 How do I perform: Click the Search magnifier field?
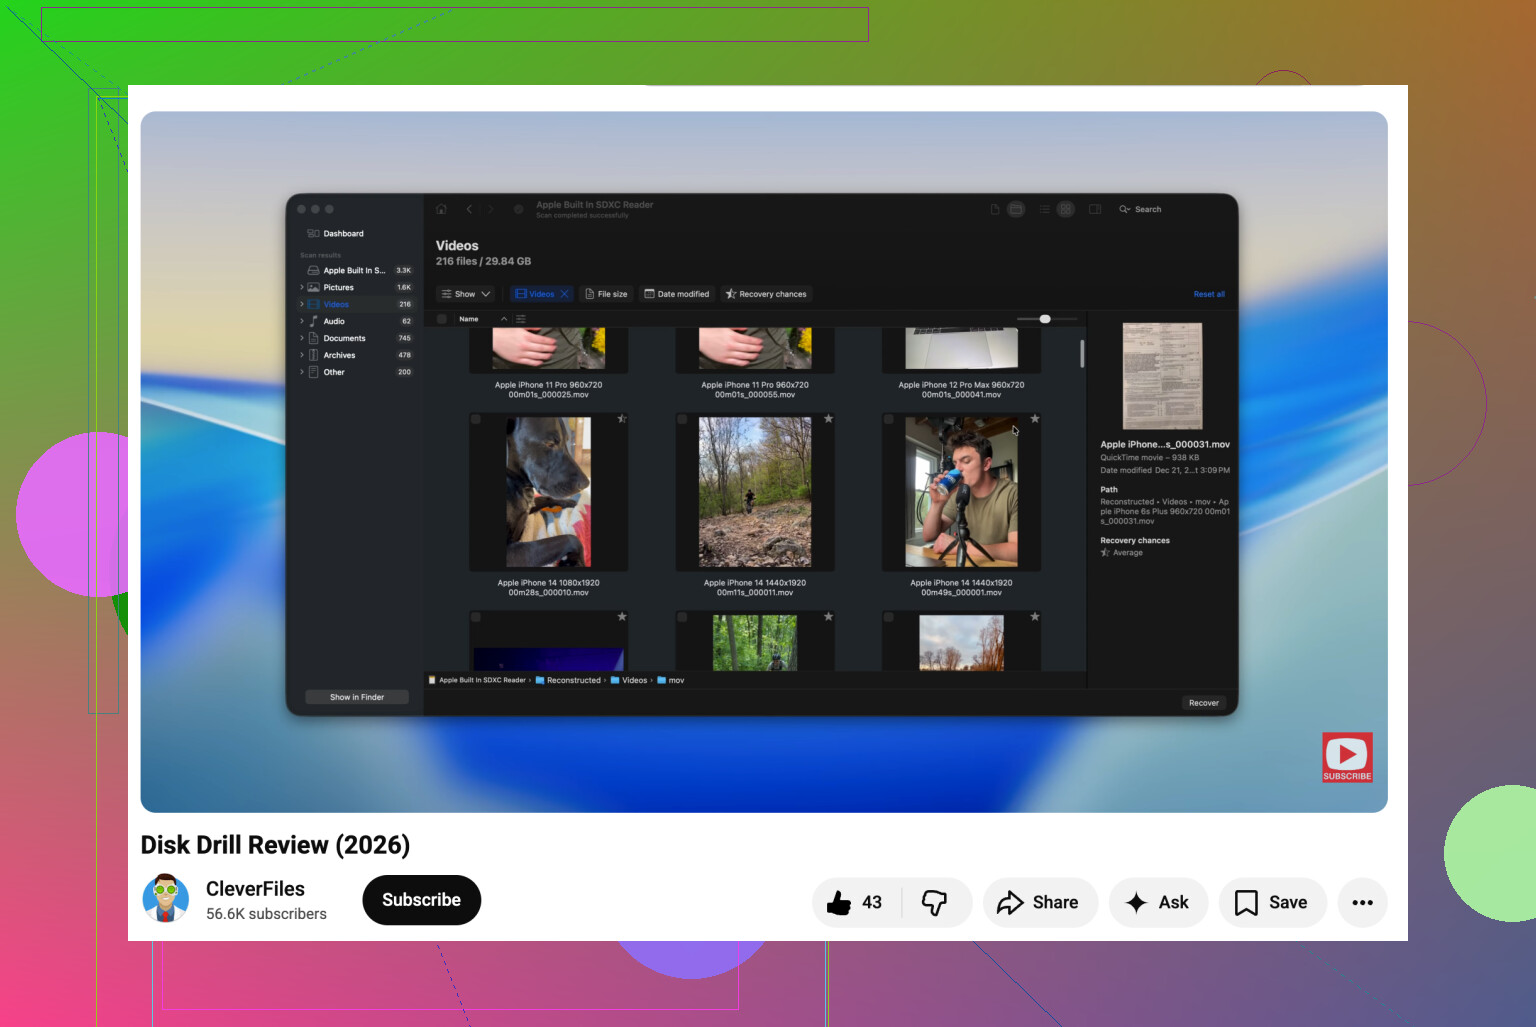(x=1141, y=209)
